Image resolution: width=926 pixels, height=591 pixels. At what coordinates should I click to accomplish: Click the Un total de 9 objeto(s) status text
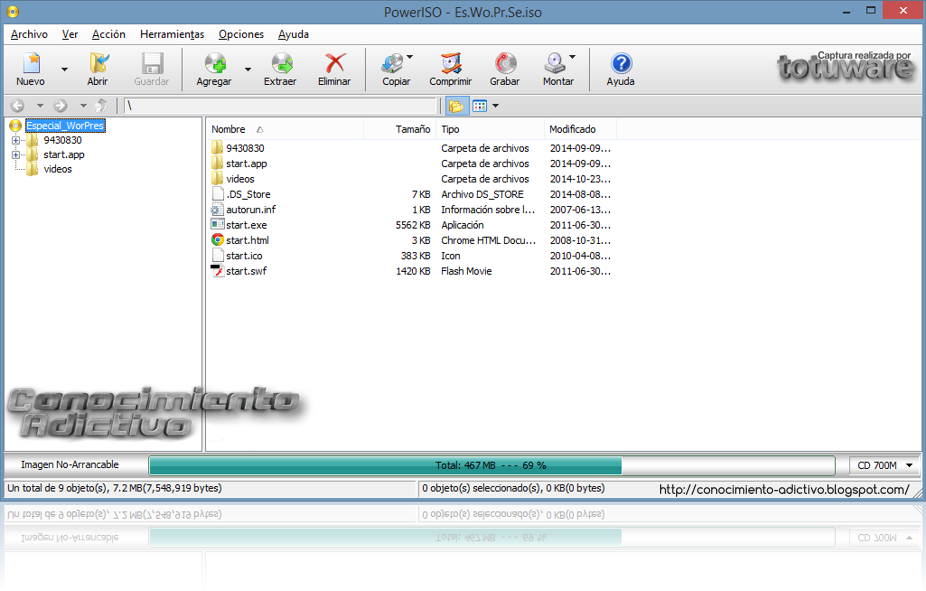tap(115, 488)
